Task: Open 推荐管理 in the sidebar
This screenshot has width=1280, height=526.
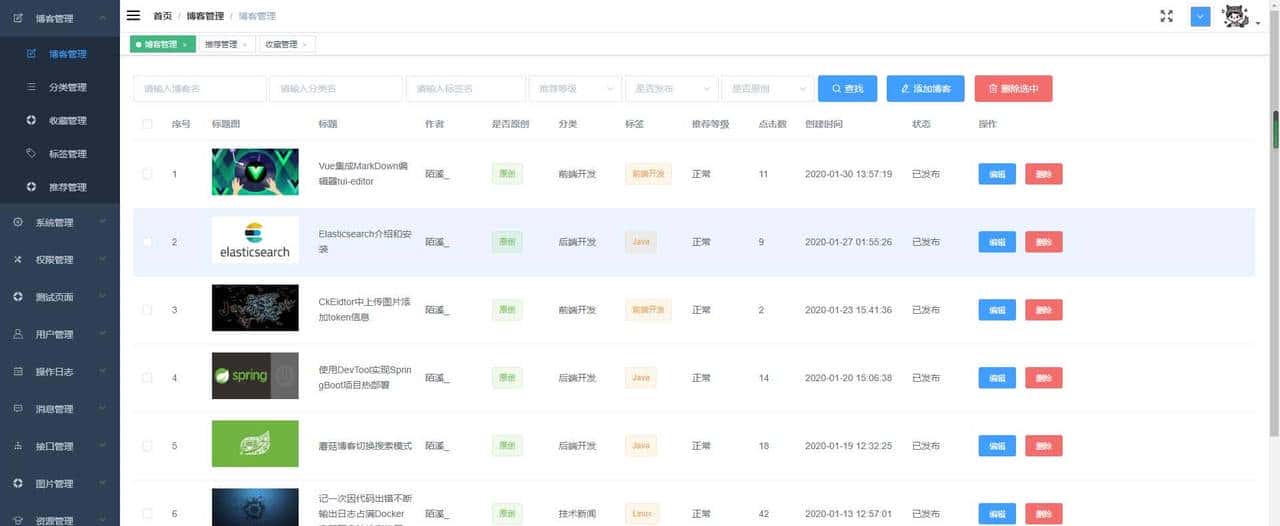Action: pyautogui.click(x=60, y=187)
